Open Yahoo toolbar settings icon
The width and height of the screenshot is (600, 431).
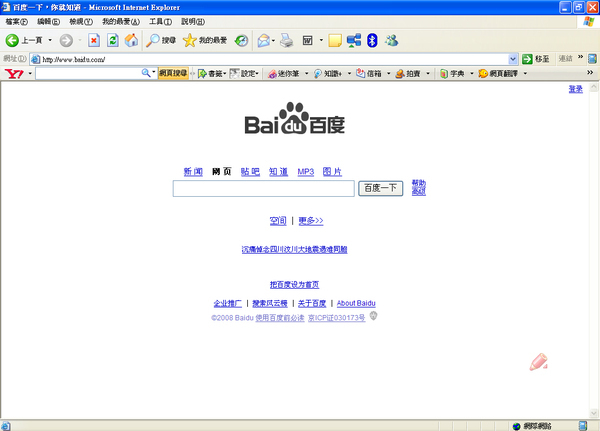pos(234,73)
